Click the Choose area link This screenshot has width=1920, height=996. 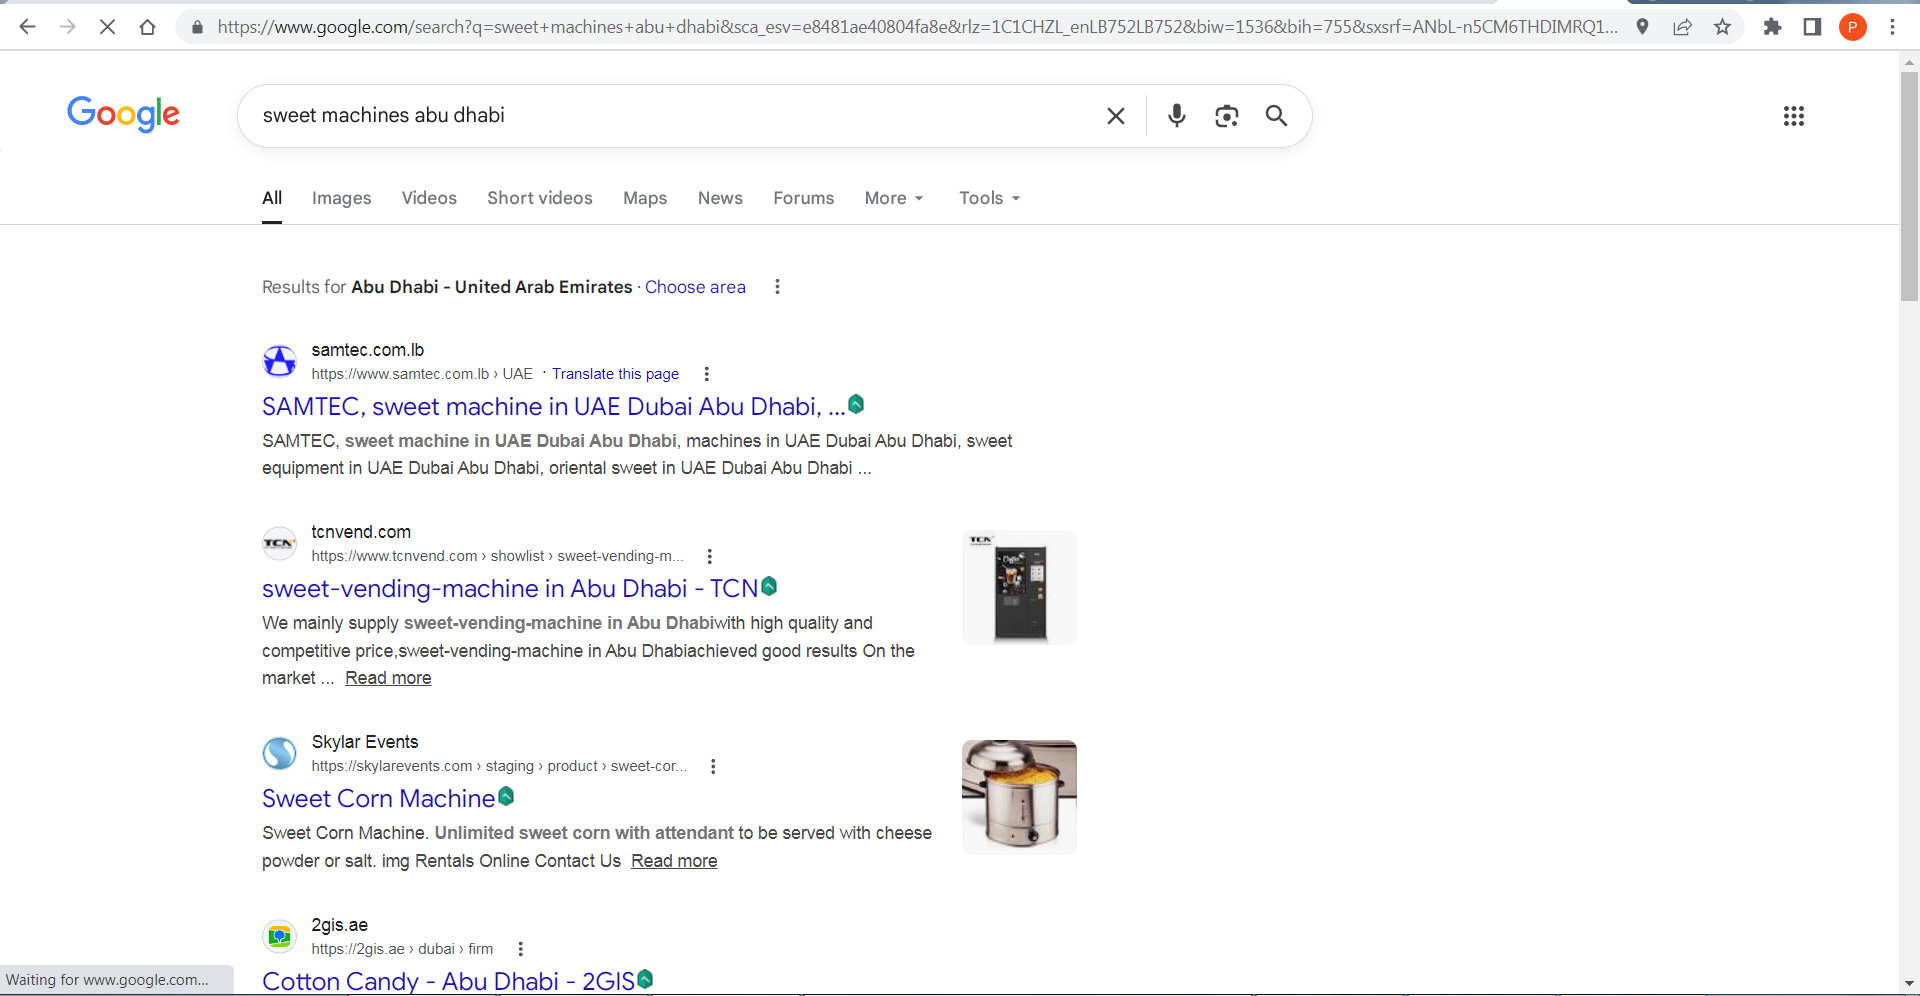click(695, 287)
